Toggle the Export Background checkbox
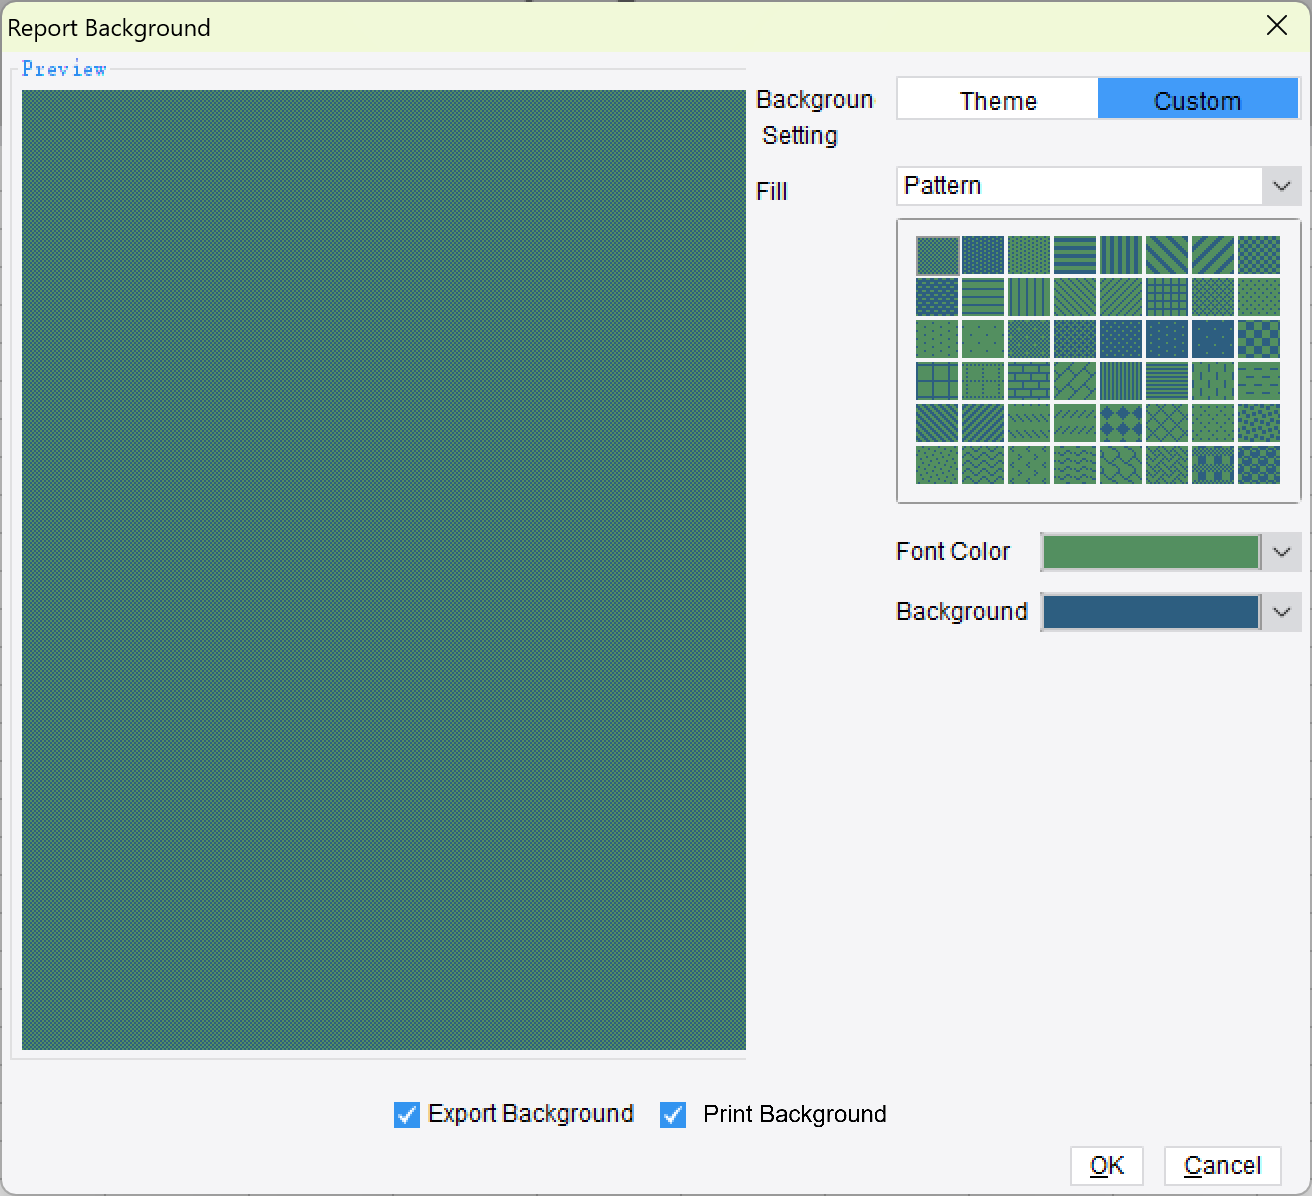Viewport: 1312px width, 1196px height. pos(407,1114)
